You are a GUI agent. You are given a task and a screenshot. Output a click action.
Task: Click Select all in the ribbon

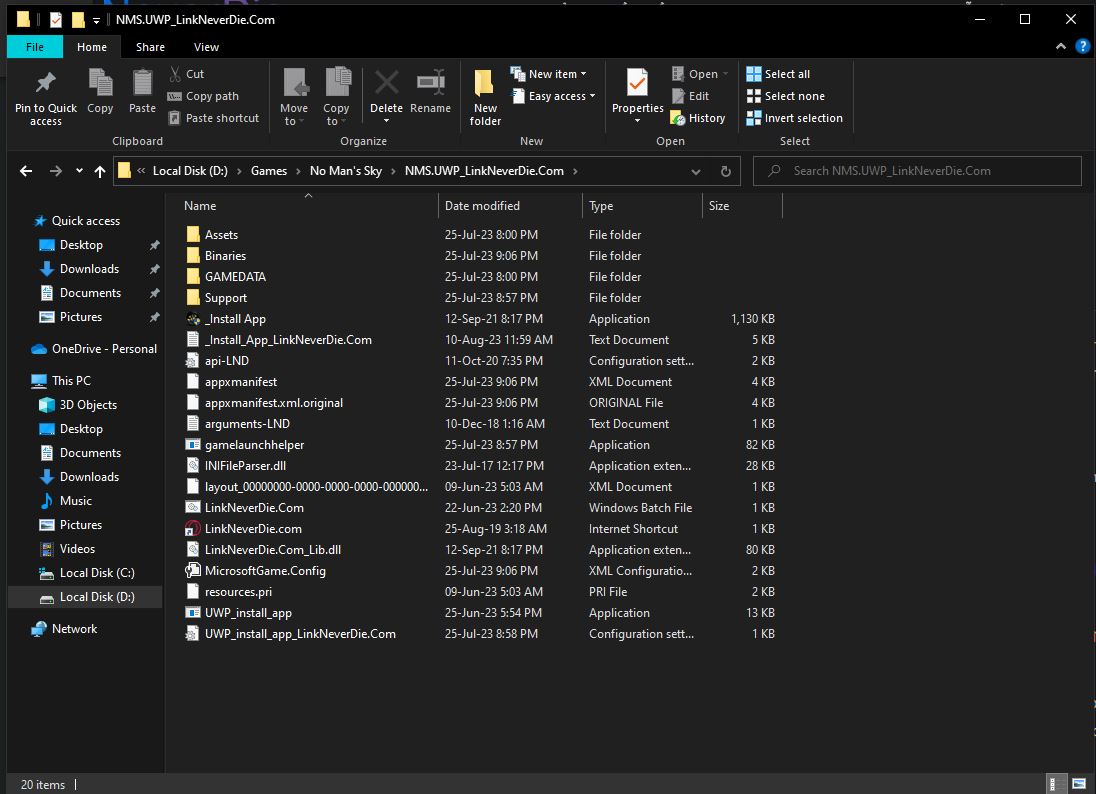779,74
